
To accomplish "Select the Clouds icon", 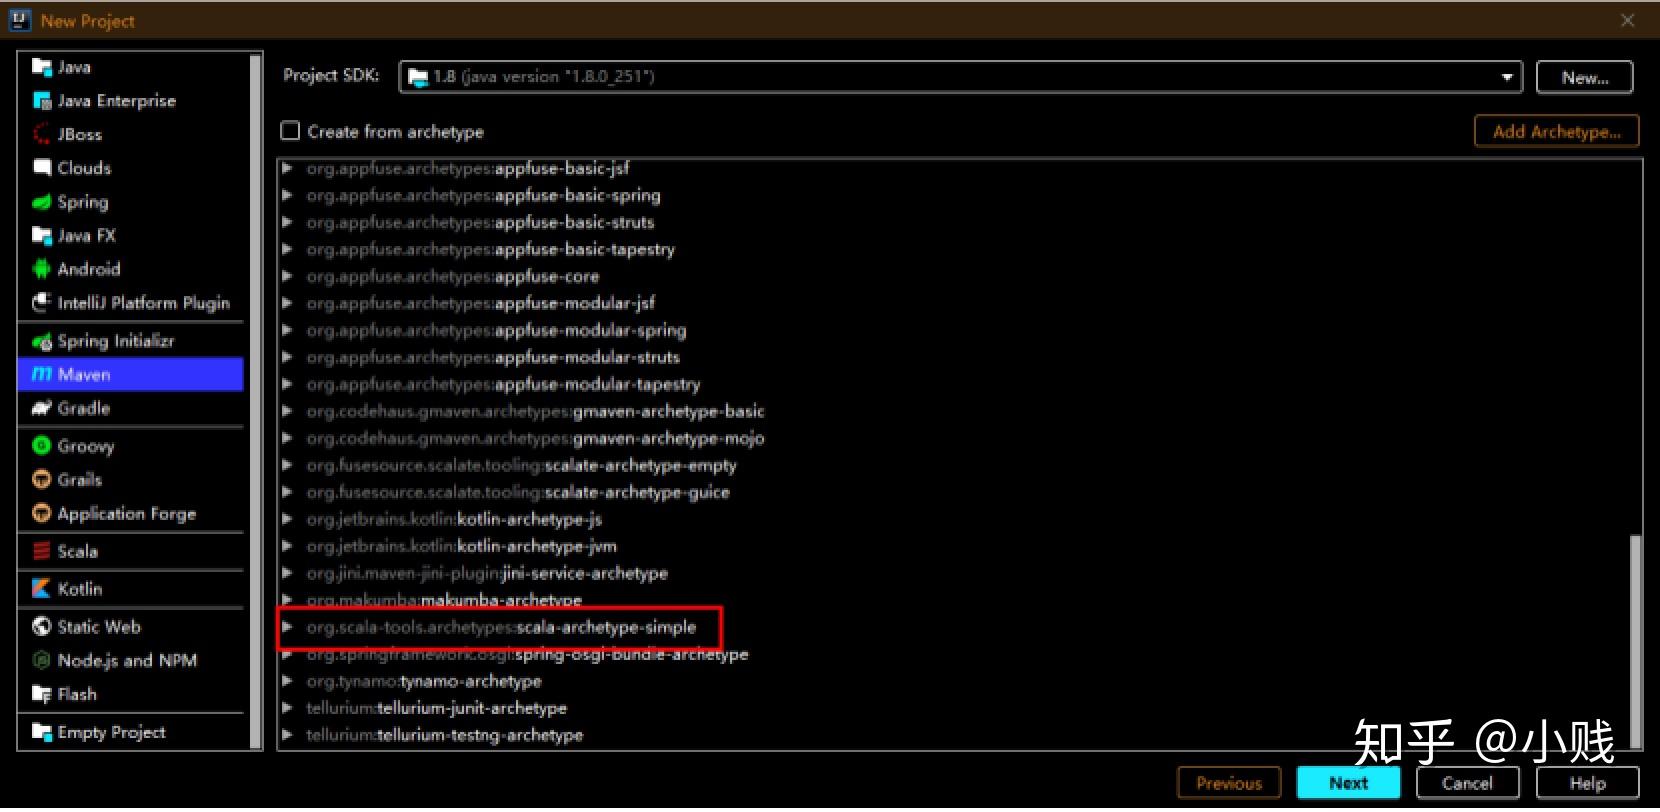I will [41, 168].
